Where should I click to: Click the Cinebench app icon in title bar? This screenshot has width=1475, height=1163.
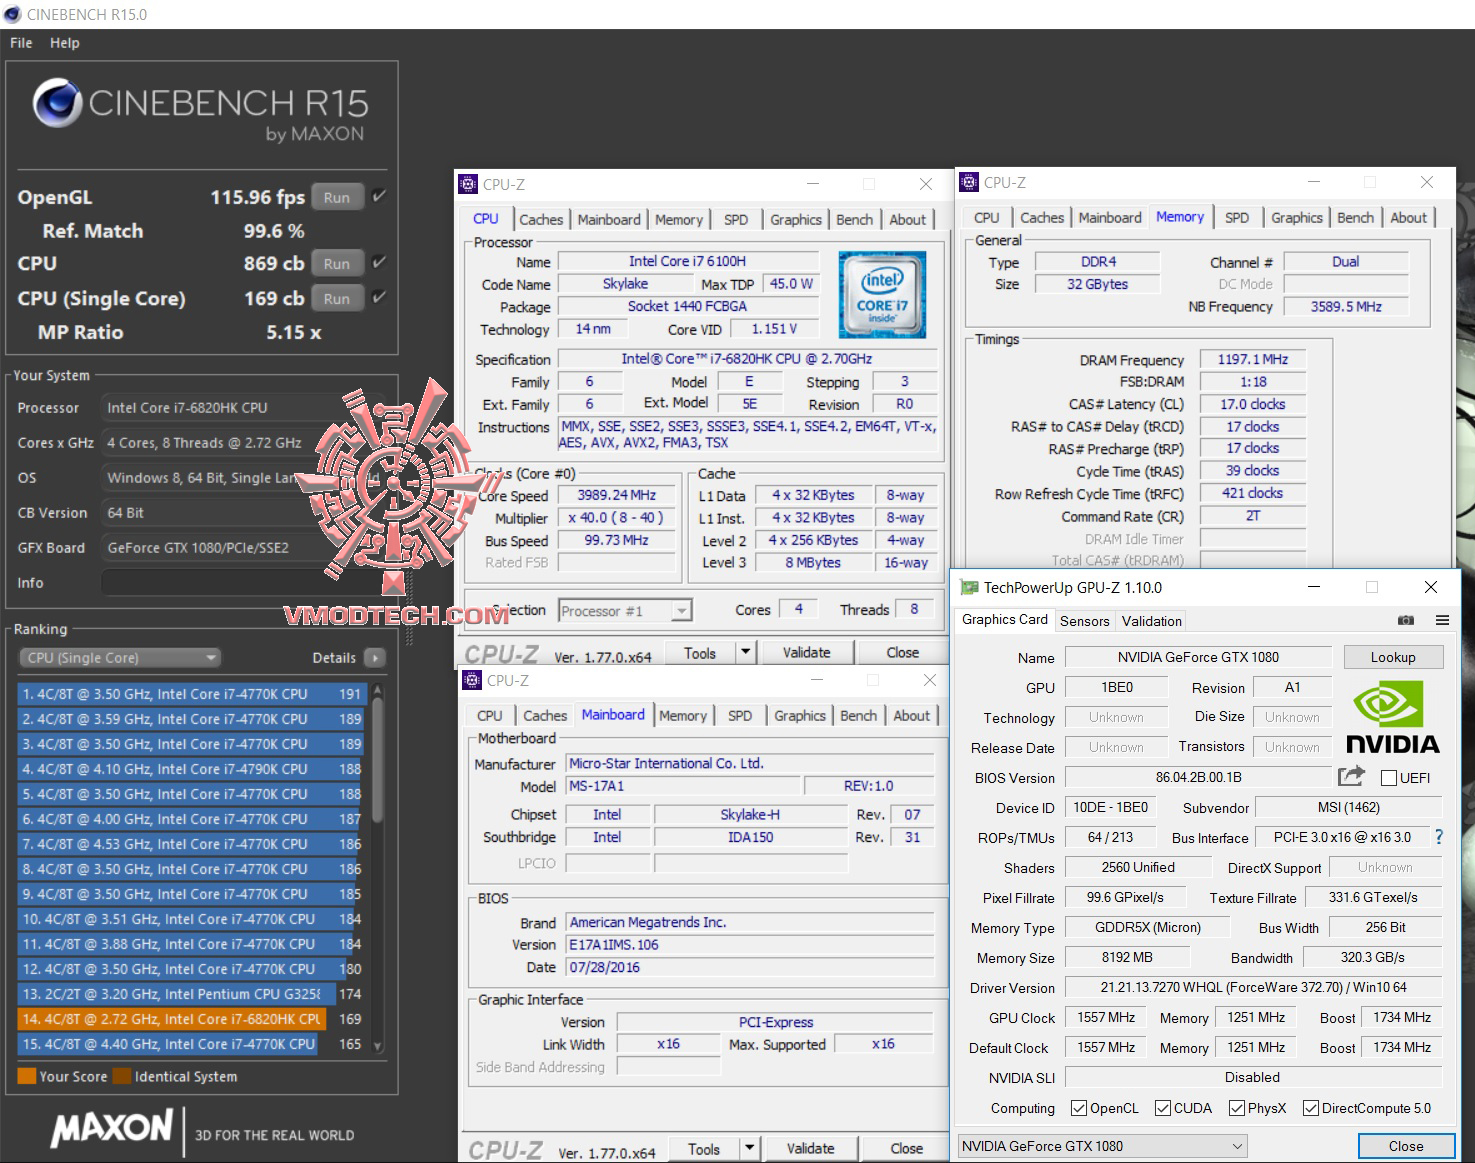[12, 14]
